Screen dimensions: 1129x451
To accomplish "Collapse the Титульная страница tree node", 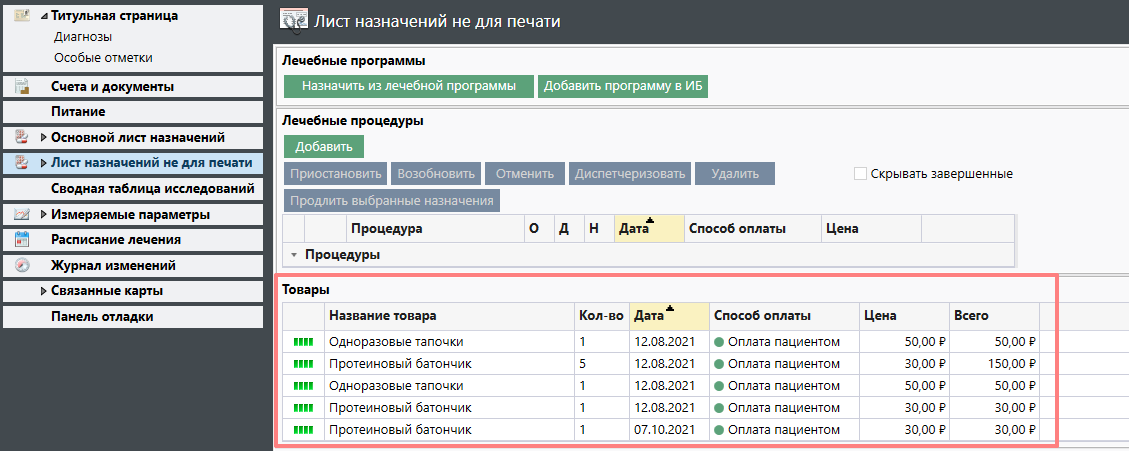I will click(x=43, y=16).
